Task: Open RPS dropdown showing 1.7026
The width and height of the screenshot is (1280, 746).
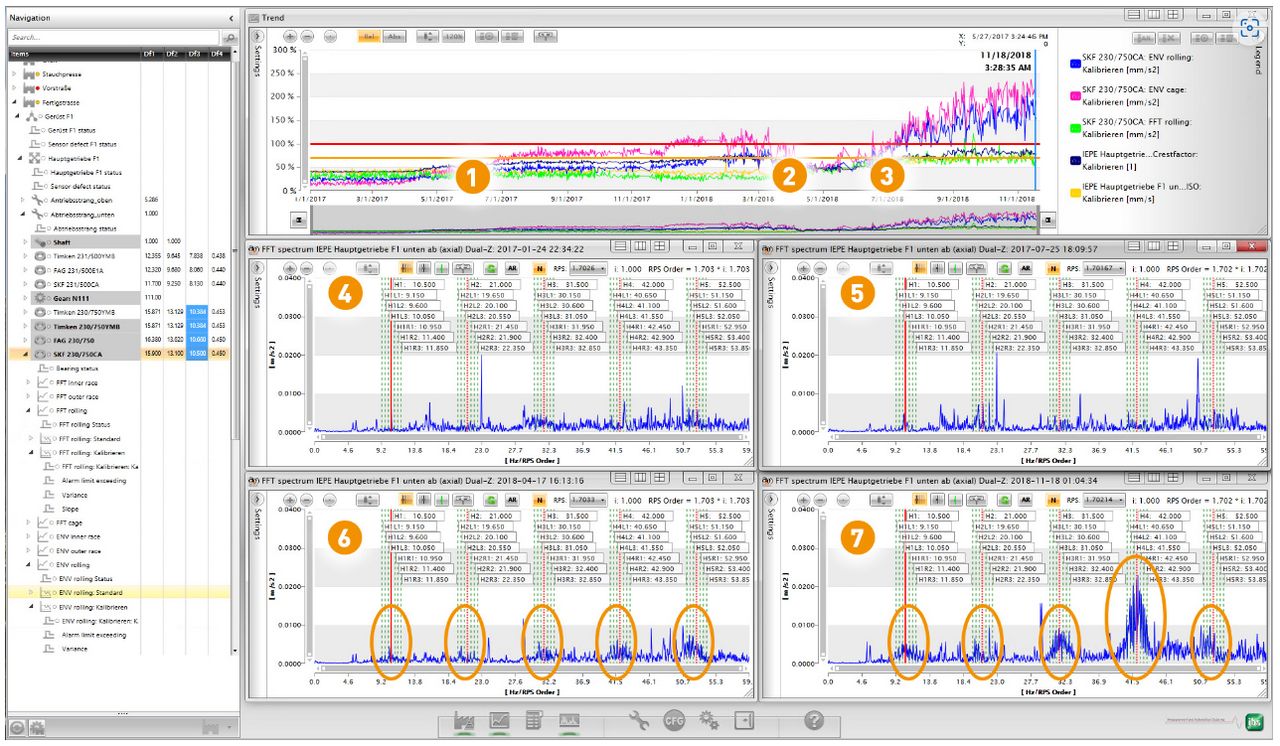Action: click(x=588, y=268)
